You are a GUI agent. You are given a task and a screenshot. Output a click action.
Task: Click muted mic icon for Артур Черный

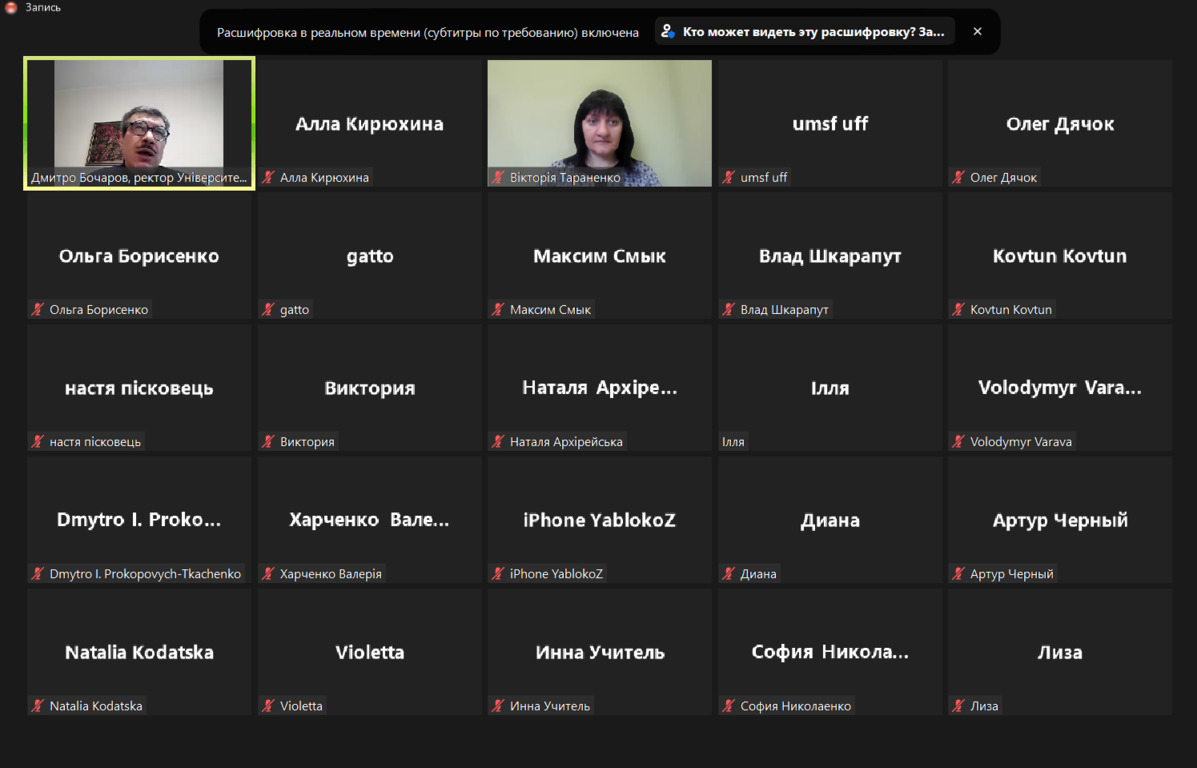[x=958, y=573]
